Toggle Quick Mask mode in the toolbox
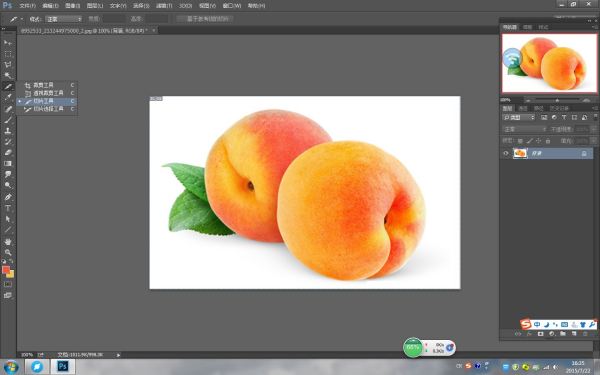 8,284
